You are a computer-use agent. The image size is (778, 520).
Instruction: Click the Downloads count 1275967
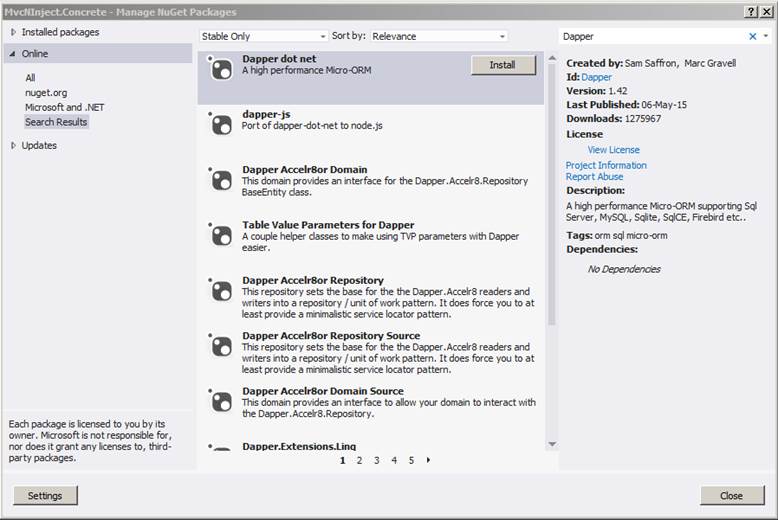coord(643,119)
